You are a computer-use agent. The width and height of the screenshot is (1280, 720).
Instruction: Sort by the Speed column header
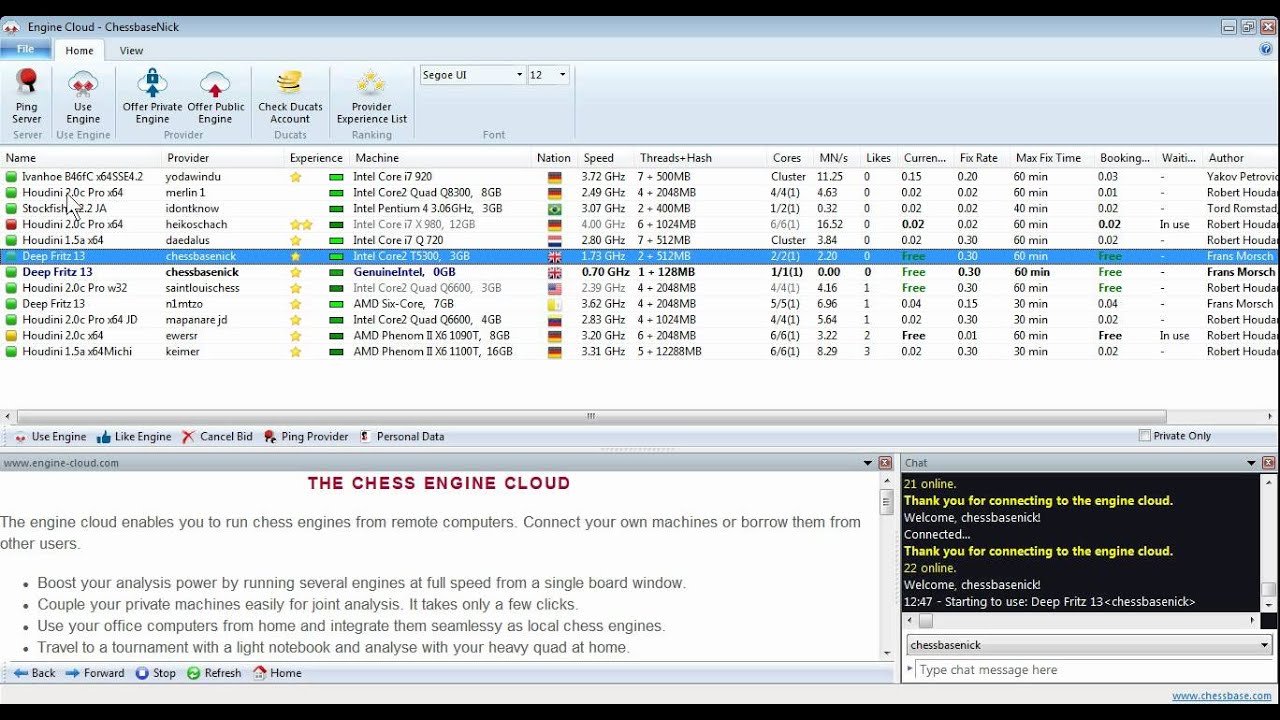pyautogui.click(x=606, y=158)
